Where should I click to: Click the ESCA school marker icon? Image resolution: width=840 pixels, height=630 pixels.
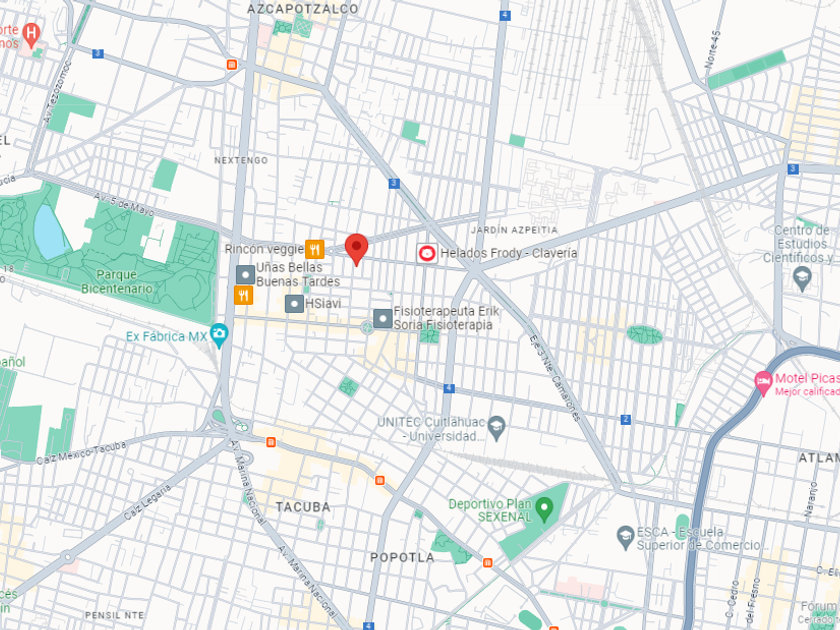[x=625, y=538]
